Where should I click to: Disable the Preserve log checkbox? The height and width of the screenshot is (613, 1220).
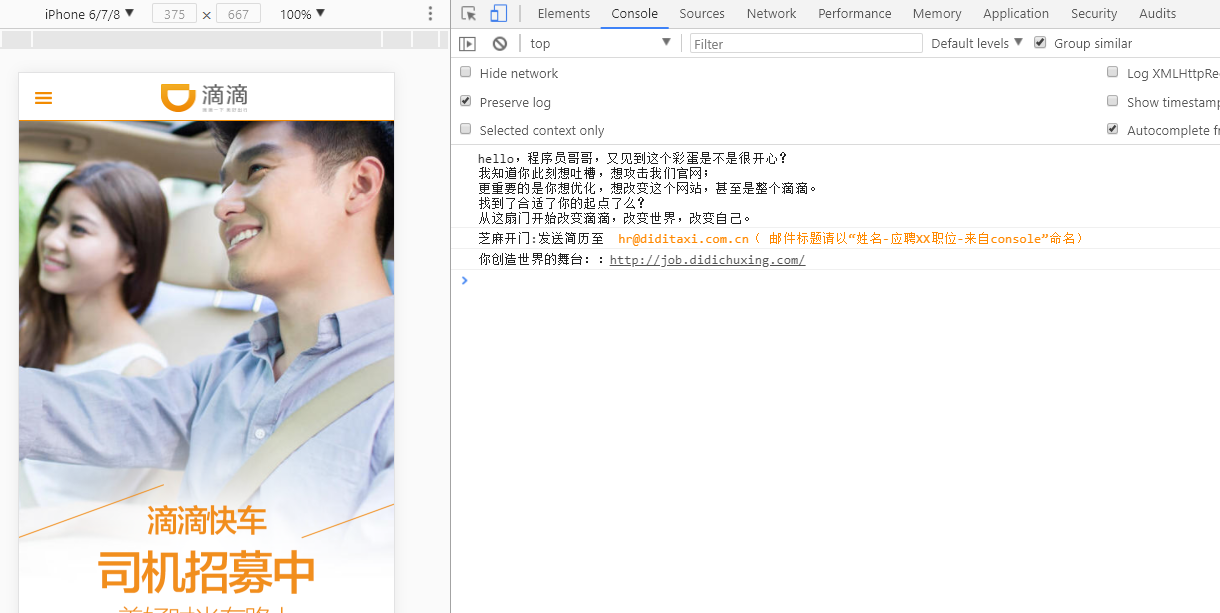(x=465, y=101)
